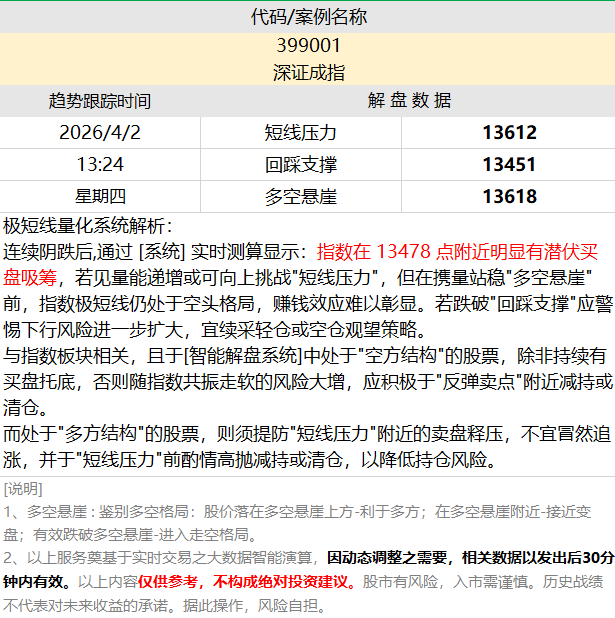Click the 多空悬崖 label in table

301,197
